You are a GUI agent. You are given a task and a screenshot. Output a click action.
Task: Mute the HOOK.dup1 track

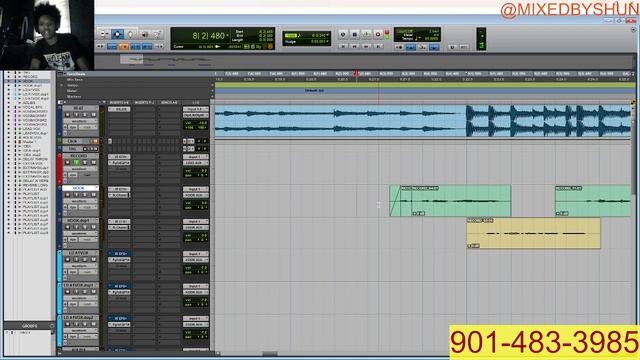93,227
